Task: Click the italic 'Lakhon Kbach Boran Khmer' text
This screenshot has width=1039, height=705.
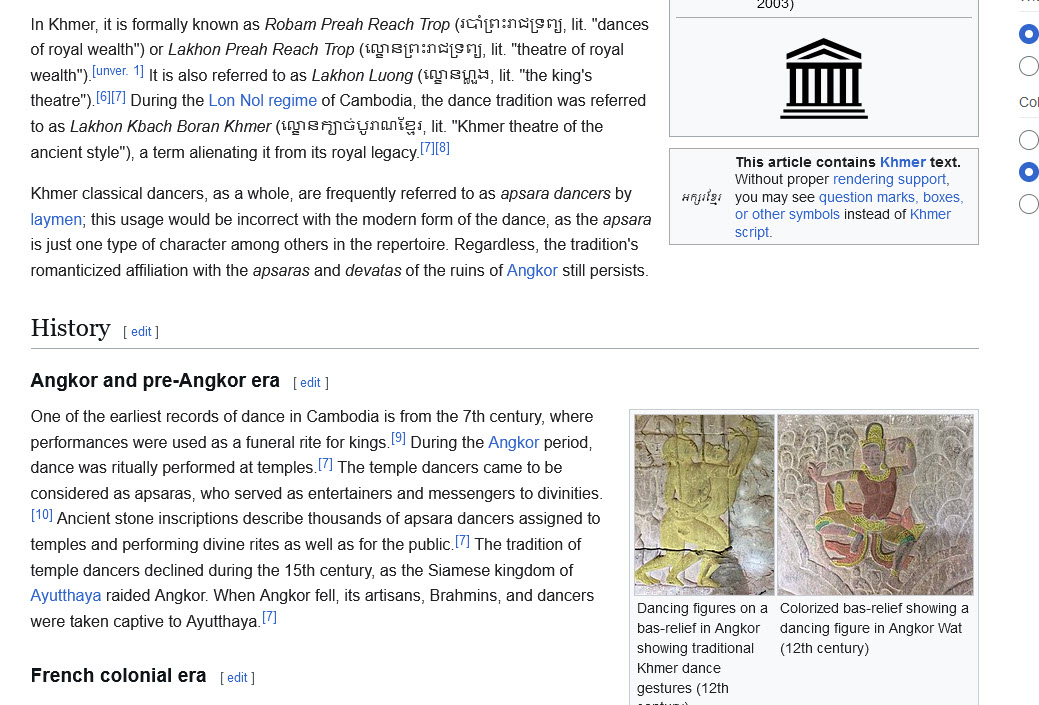Action: tap(171, 127)
